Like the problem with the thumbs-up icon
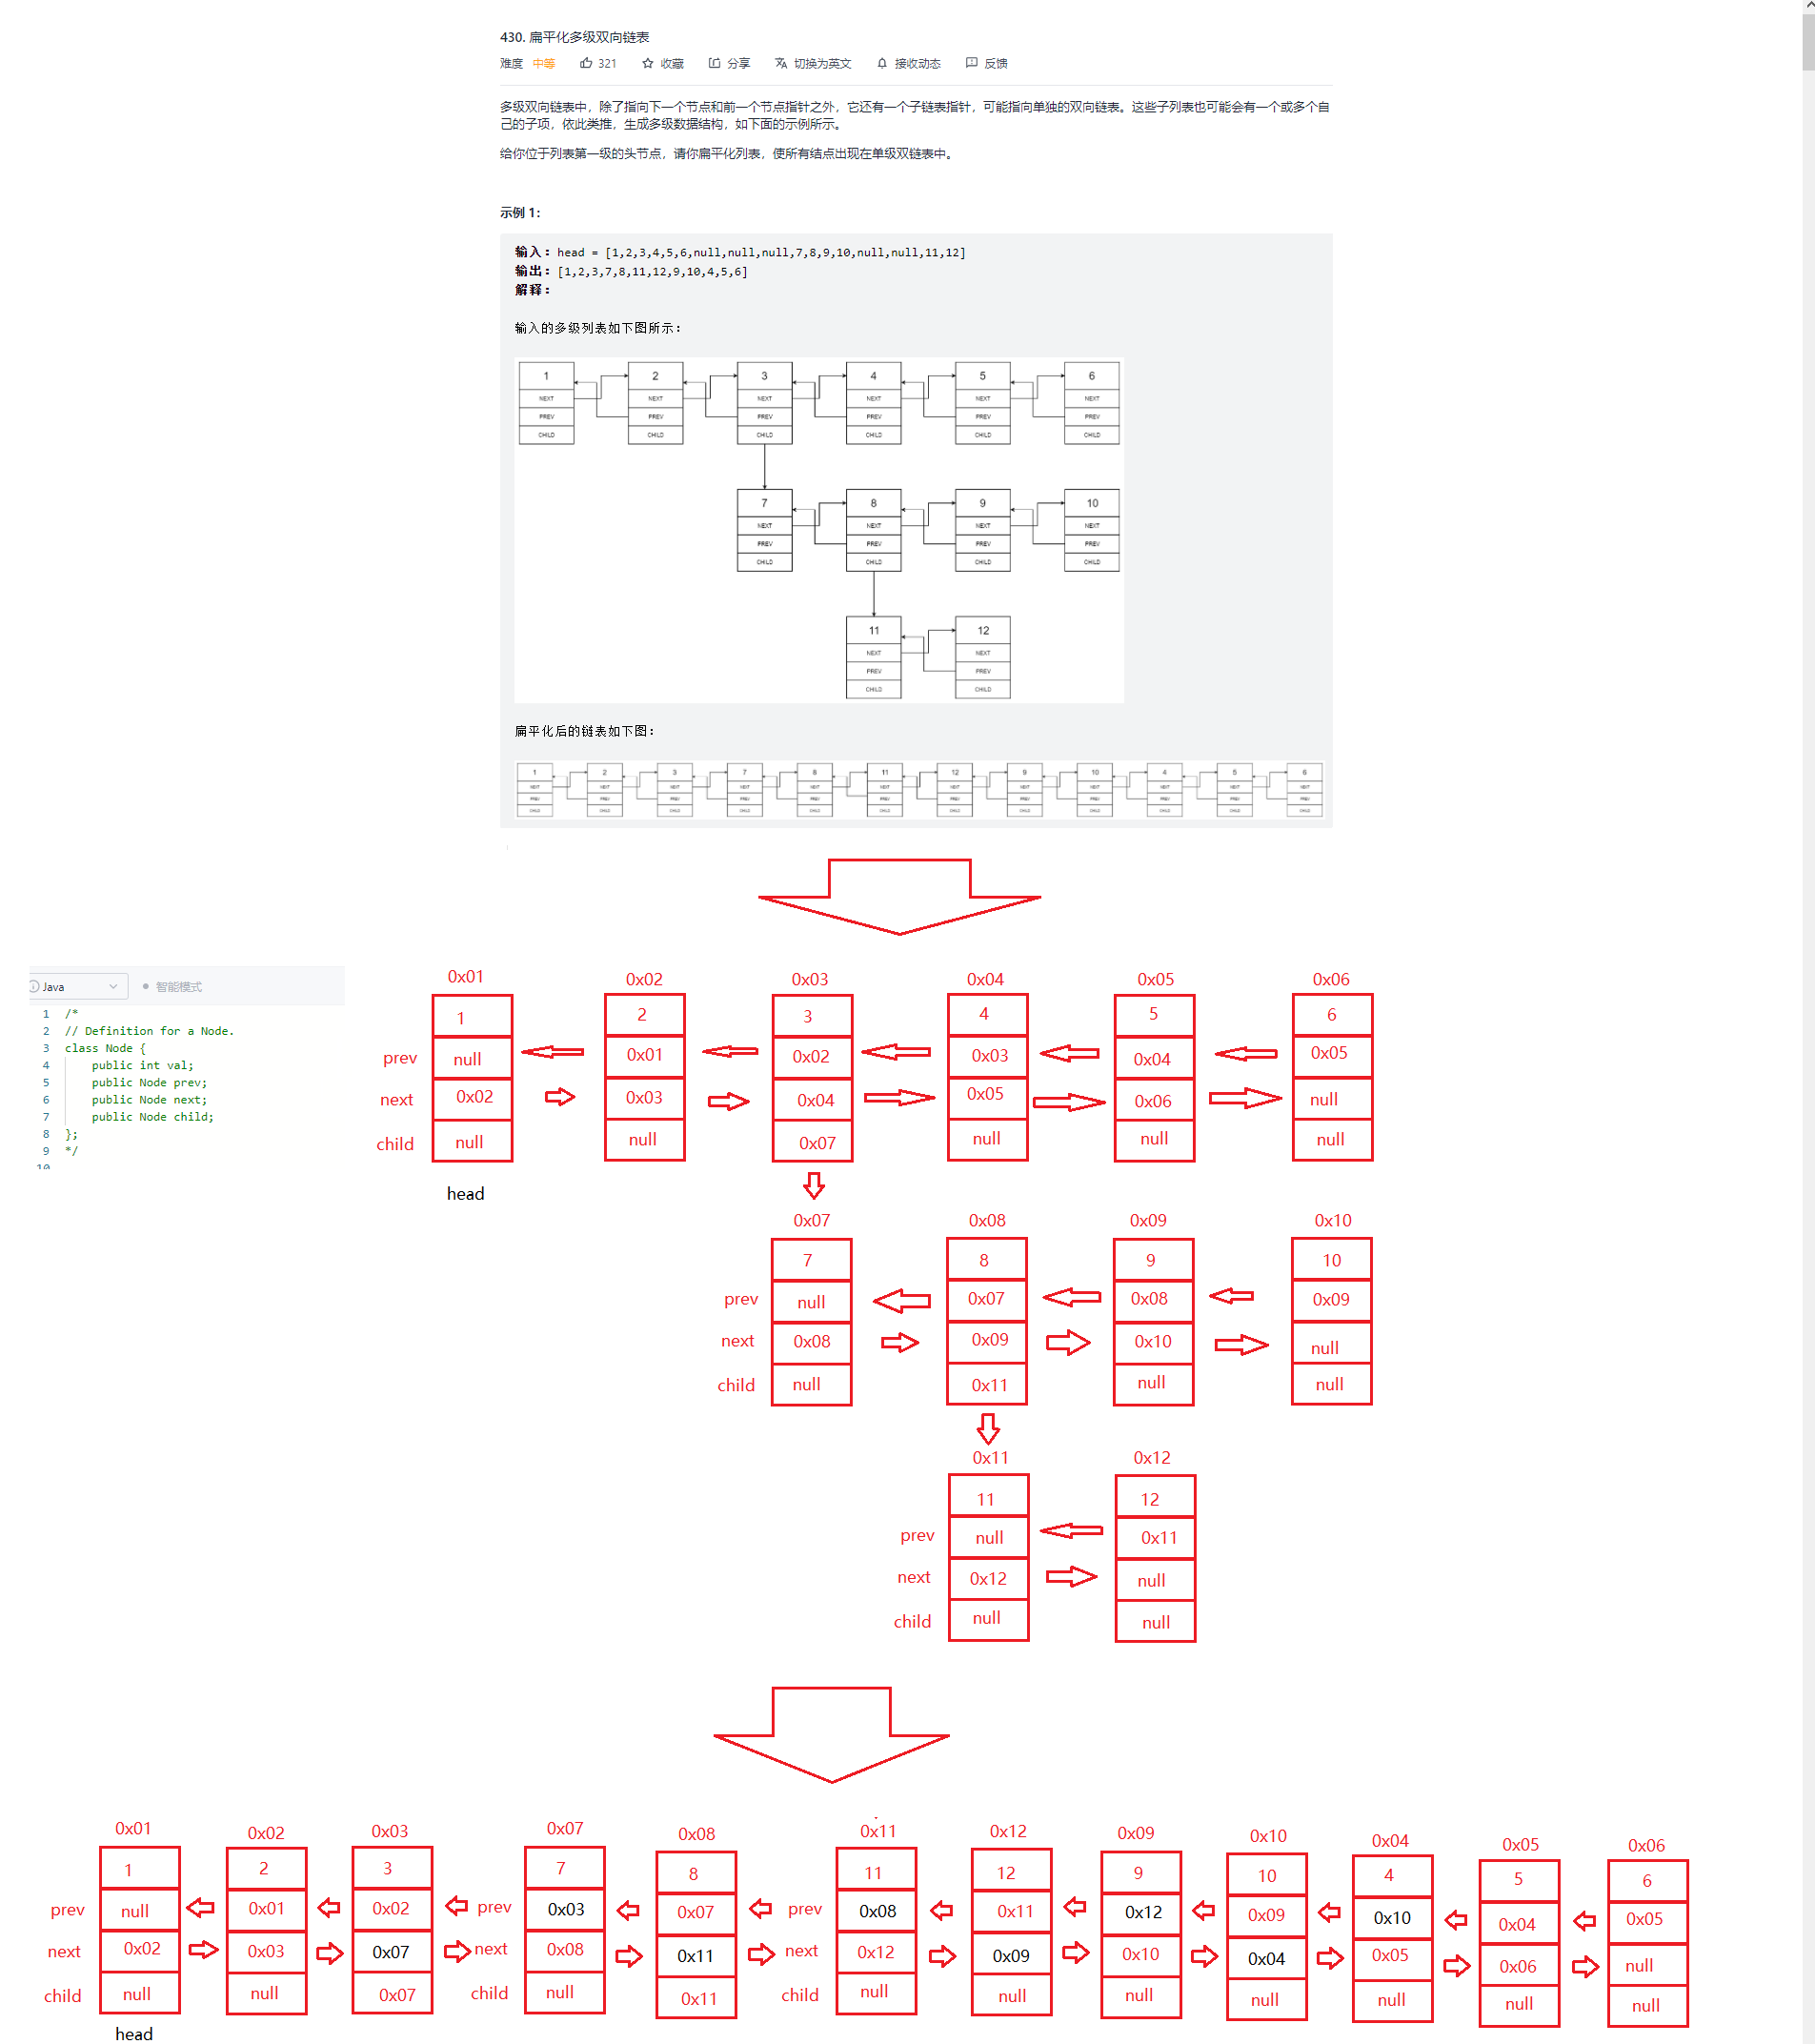Image resolution: width=1815 pixels, height=2044 pixels. tap(586, 62)
